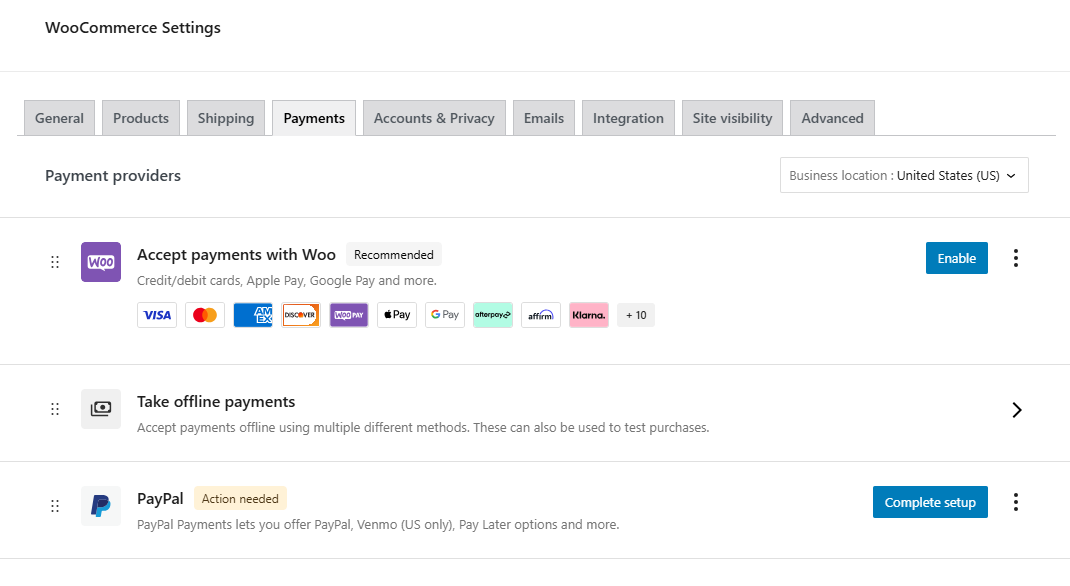Open the Business location dropdown
The image size is (1070, 586).
click(x=903, y=175)
